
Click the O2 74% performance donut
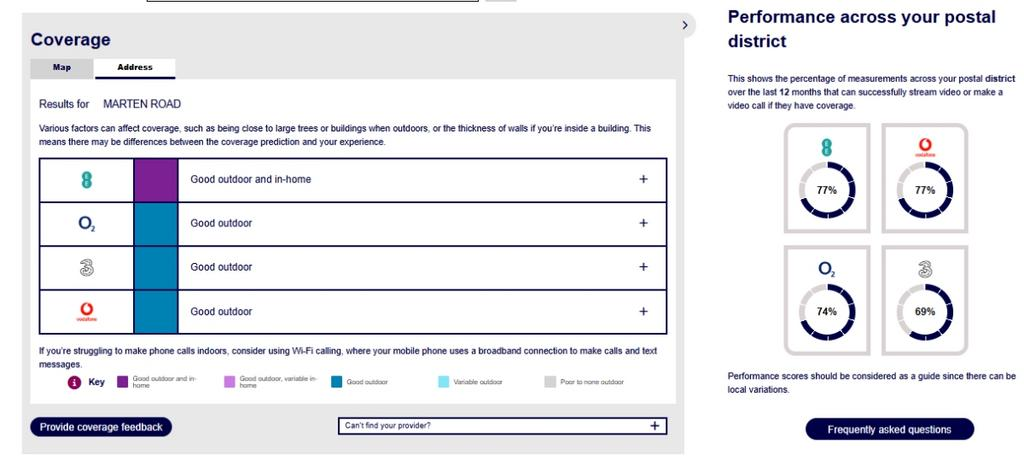point(826,311)
